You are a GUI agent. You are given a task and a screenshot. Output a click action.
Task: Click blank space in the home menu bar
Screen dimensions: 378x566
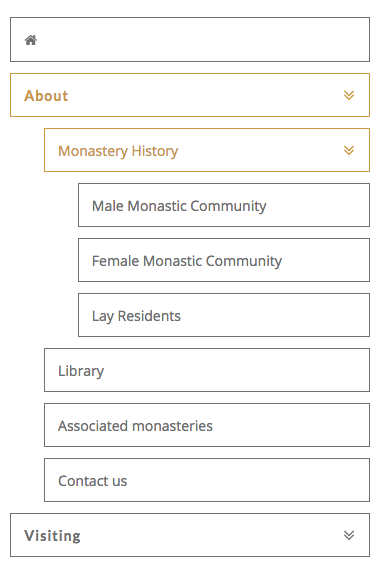pyautogui.click(x=202, y=40)
